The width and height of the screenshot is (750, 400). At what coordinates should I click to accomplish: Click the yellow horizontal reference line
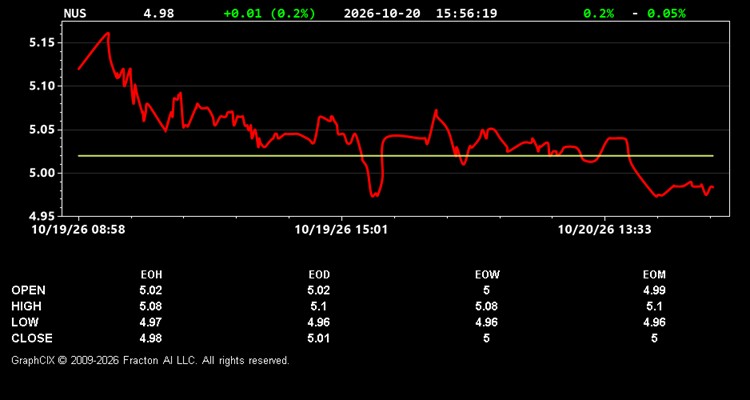396,156
